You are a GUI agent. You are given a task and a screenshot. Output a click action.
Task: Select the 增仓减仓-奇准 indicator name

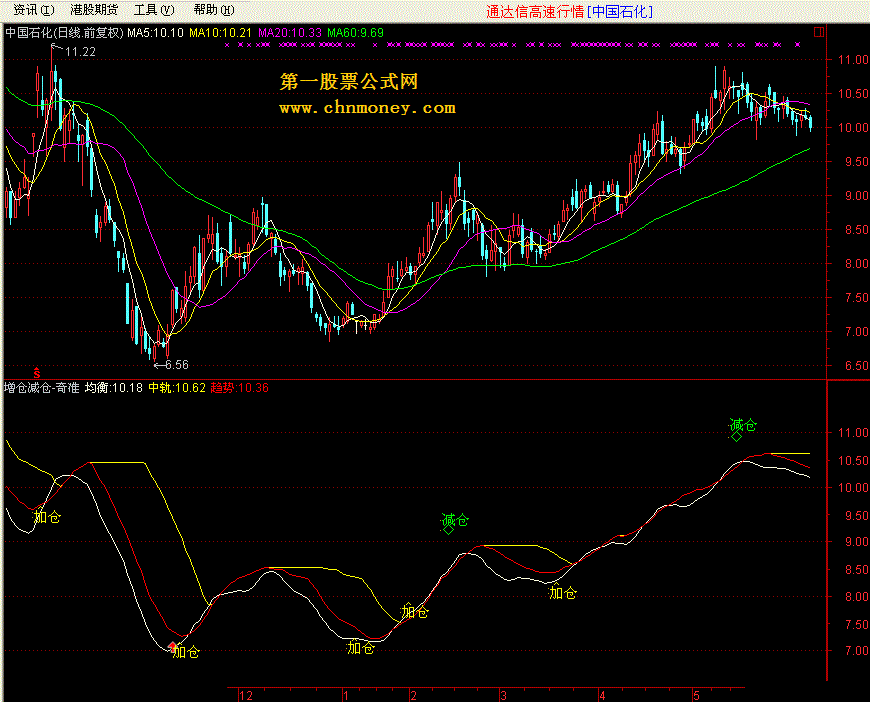[x=42, y=388]
